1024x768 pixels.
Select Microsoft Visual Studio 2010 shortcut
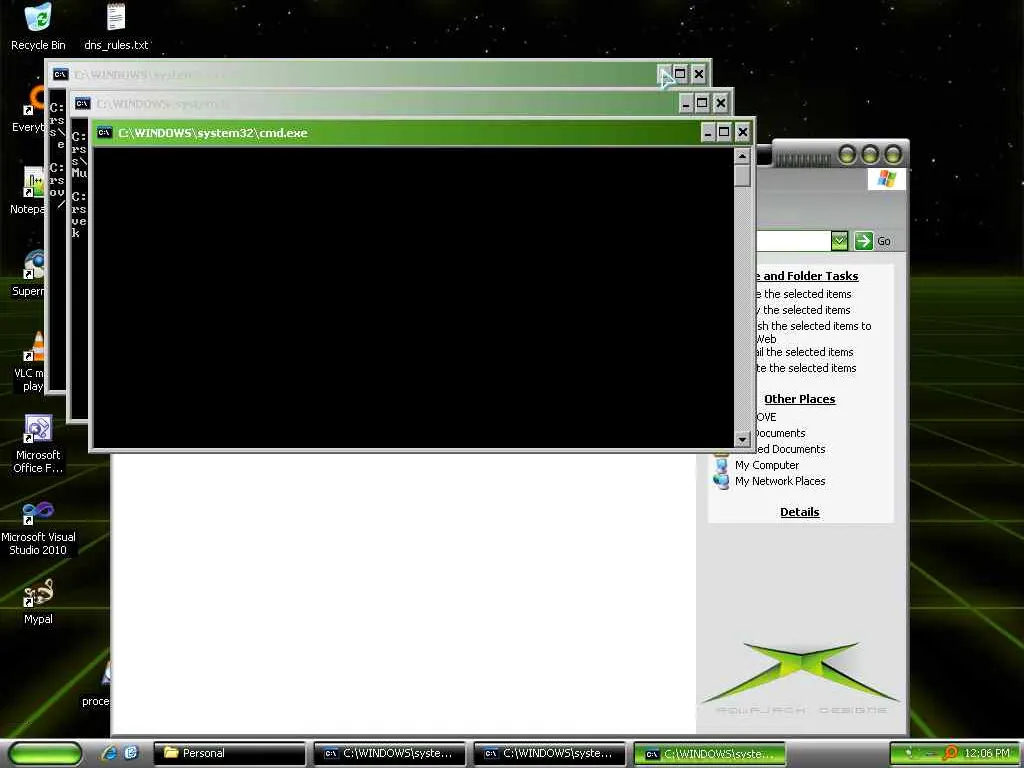(38, 528)
